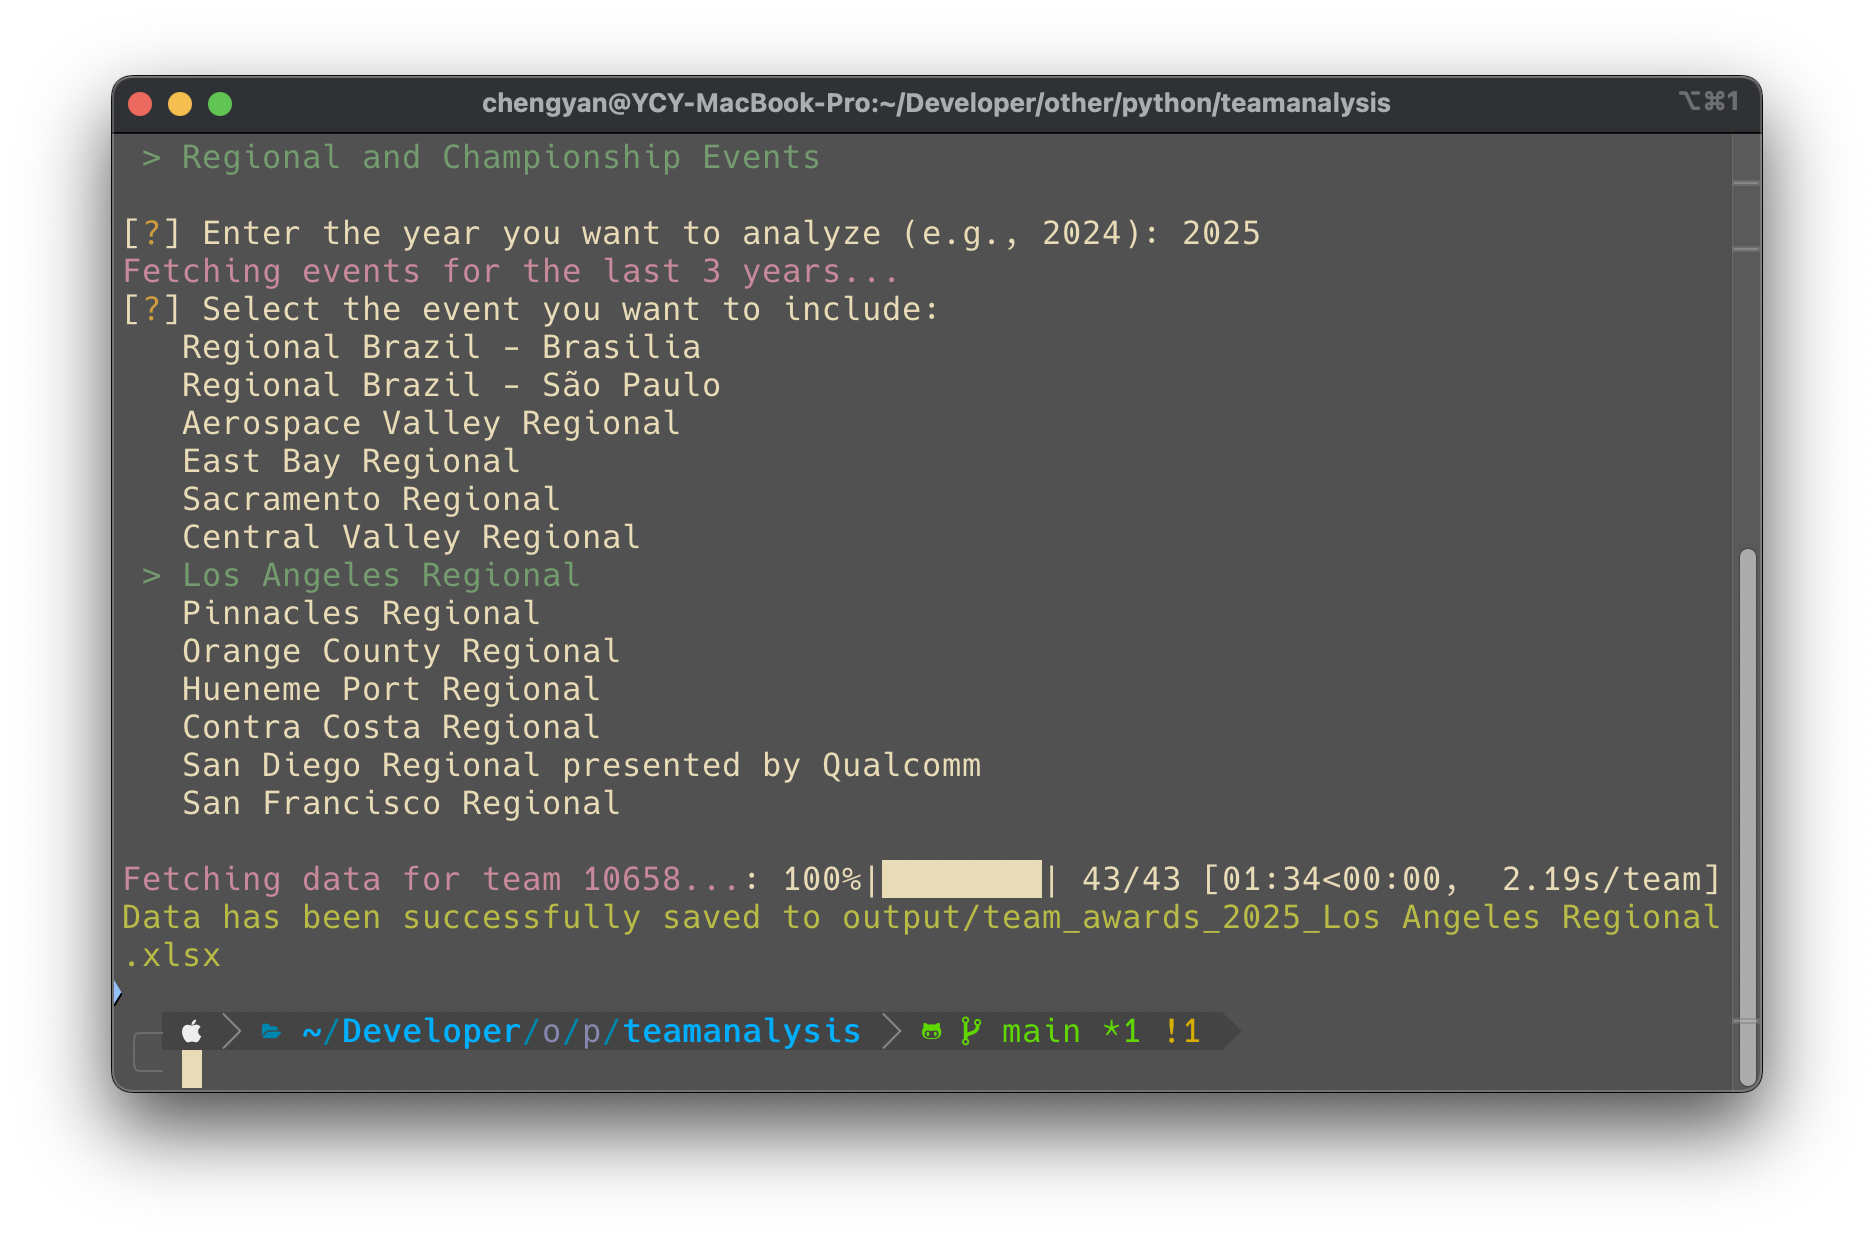
Task: Click 'Pinnacles Regional' entry
Action: pyautogui.click(x=361, y=613)
